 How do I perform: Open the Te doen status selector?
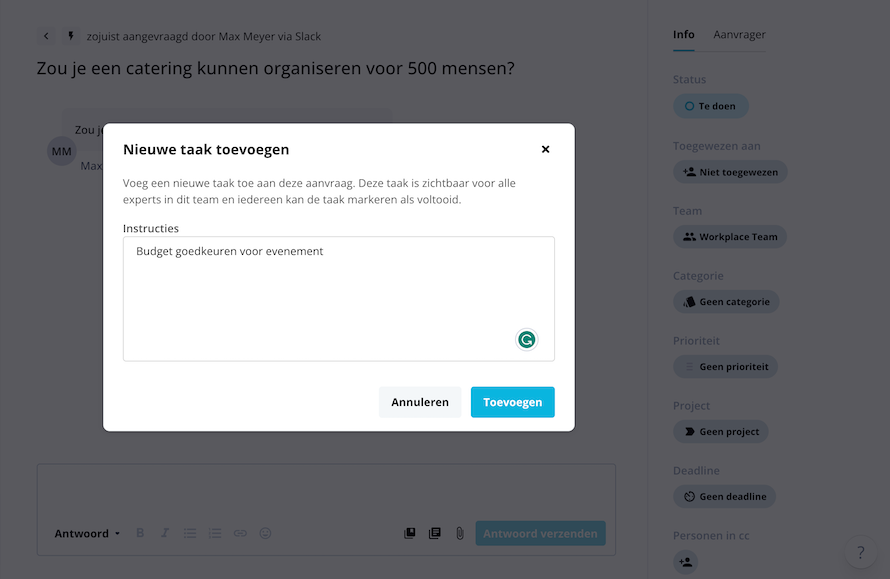[711, 106]
